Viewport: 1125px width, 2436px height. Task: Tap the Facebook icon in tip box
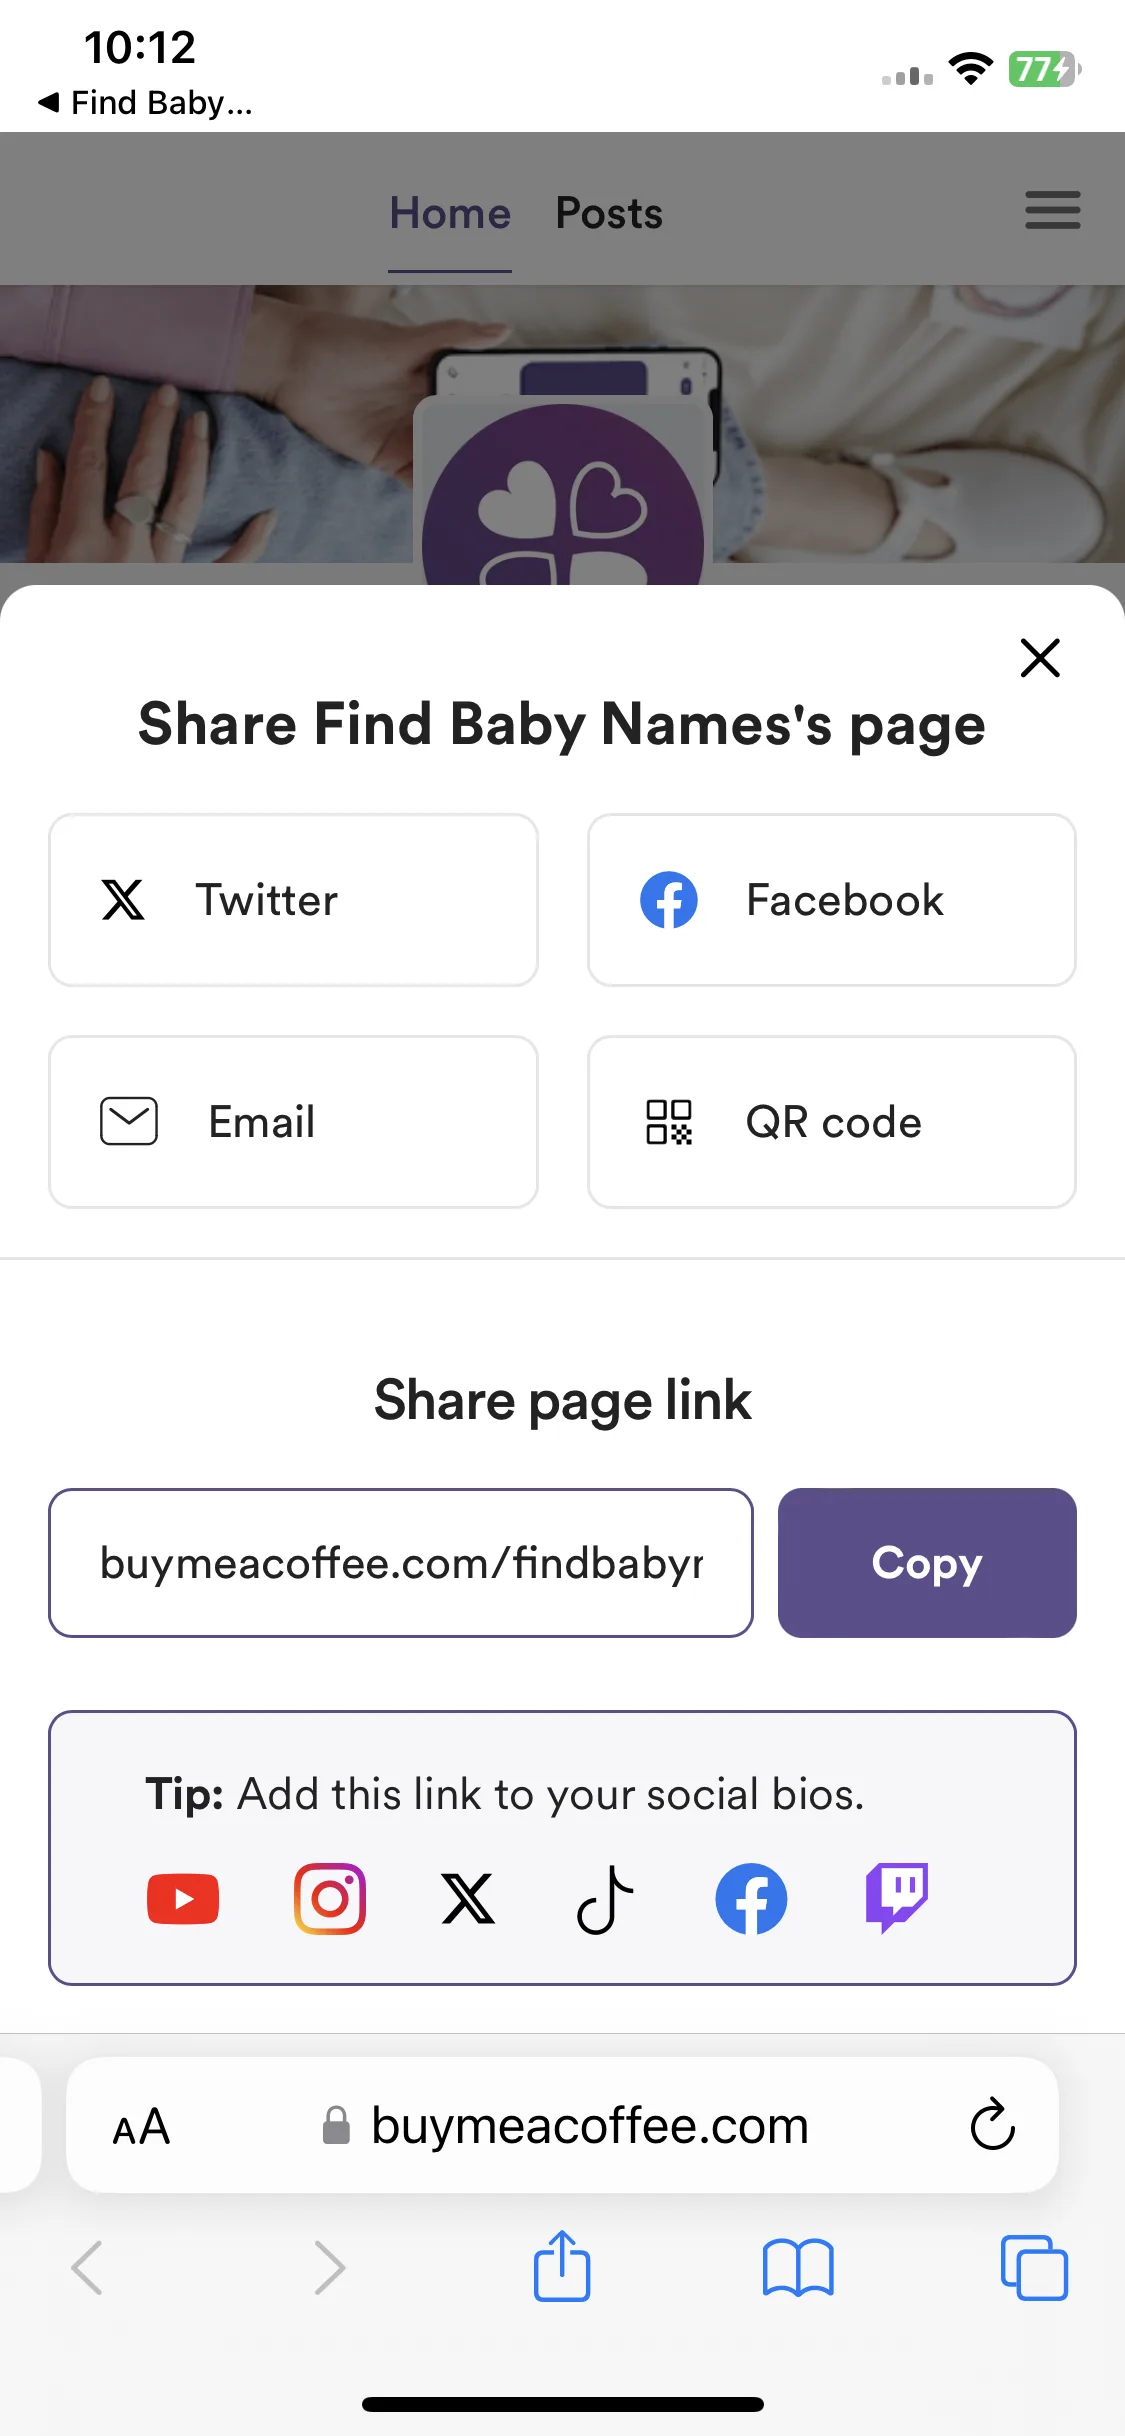click(751, 1898)
